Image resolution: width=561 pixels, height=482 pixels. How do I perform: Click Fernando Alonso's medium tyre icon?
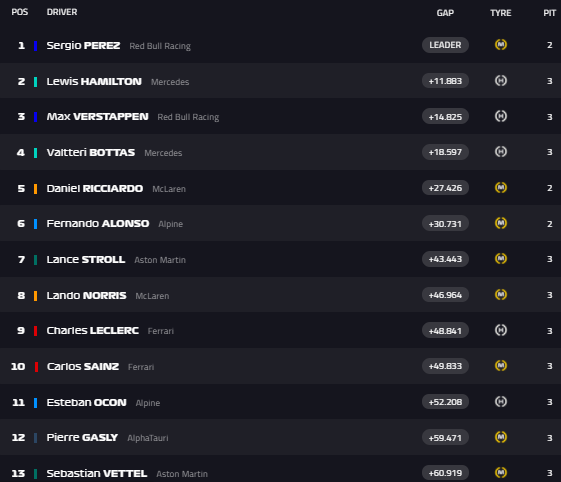coord(501,223)
